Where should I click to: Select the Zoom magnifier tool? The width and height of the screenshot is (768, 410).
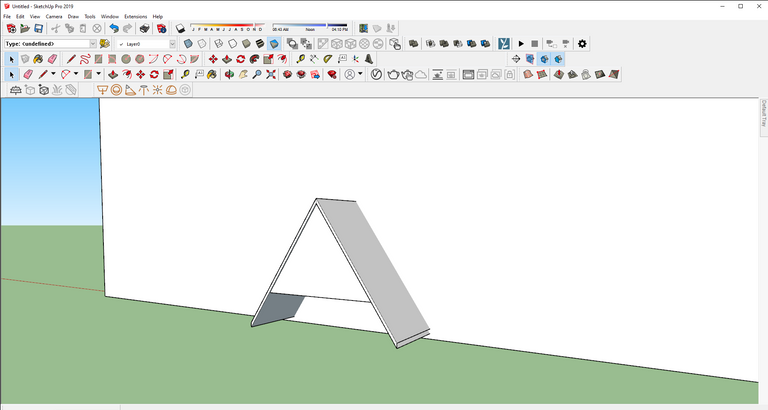click(x=257, y=74)
